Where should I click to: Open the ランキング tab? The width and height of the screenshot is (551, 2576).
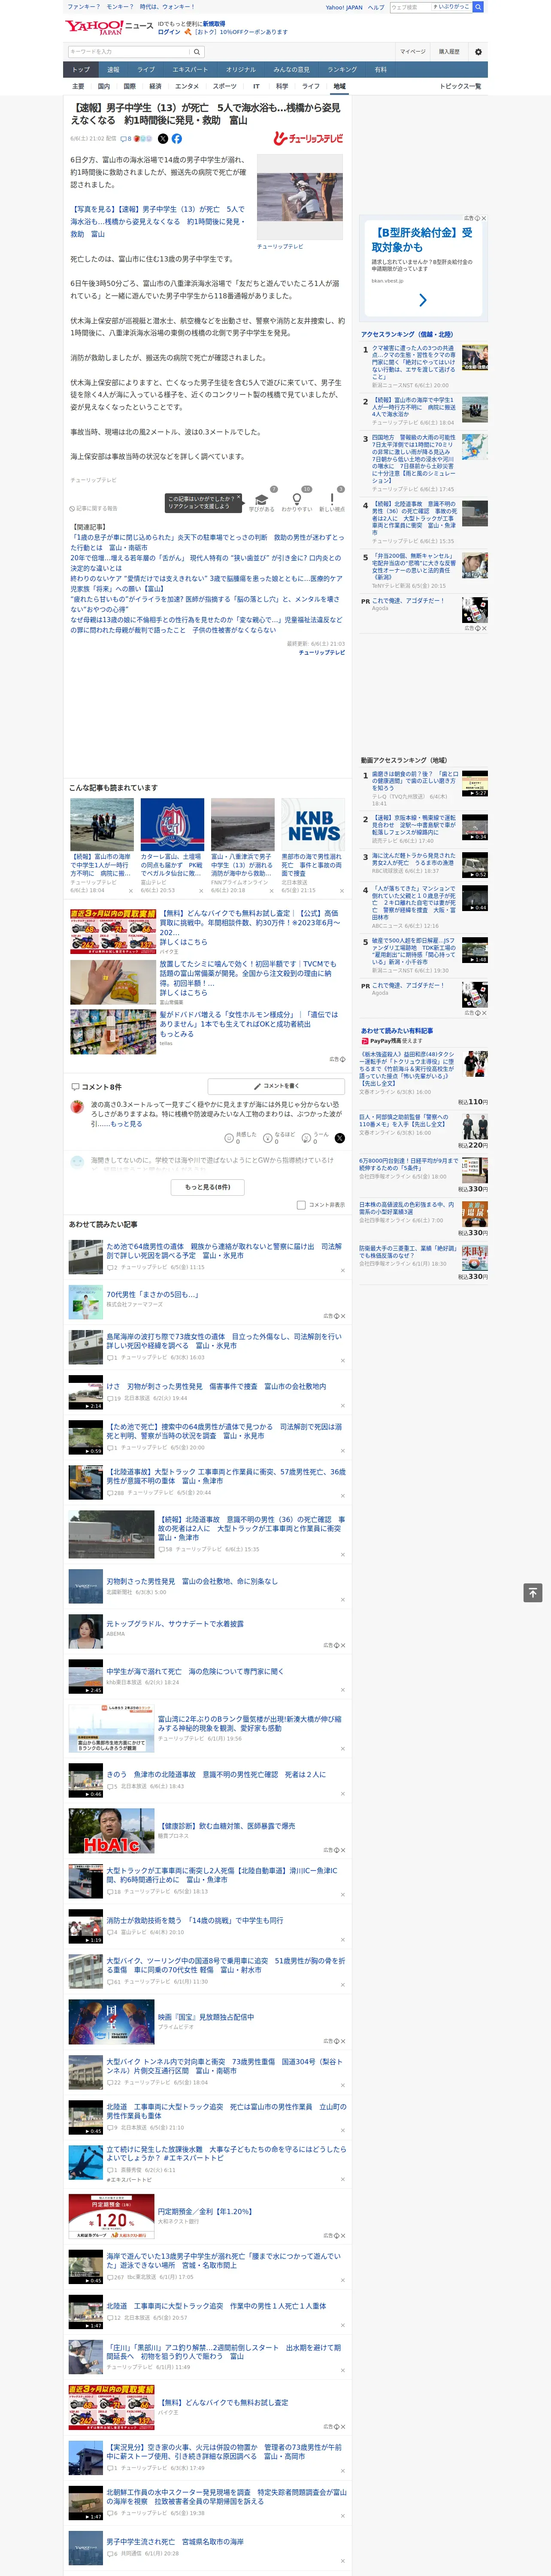click(342, 70)
